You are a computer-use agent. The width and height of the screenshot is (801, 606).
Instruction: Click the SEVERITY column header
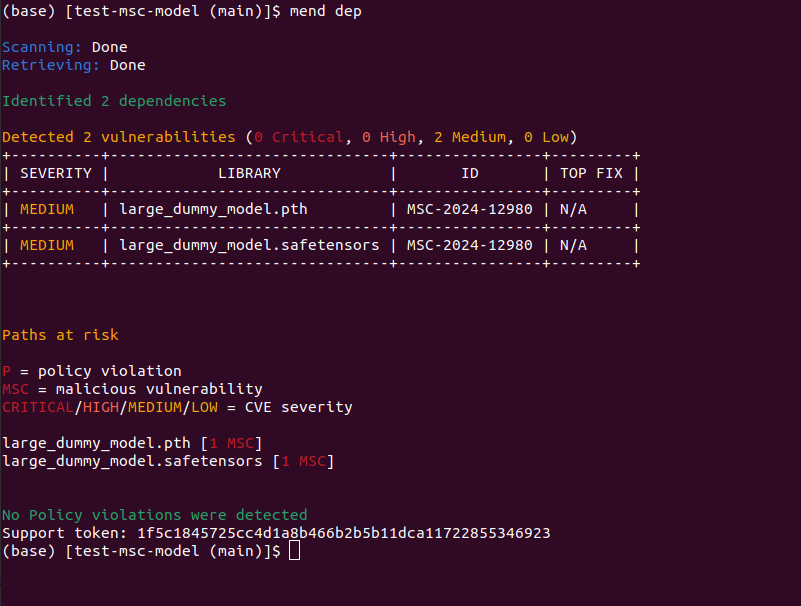click(x=56, y=173)
